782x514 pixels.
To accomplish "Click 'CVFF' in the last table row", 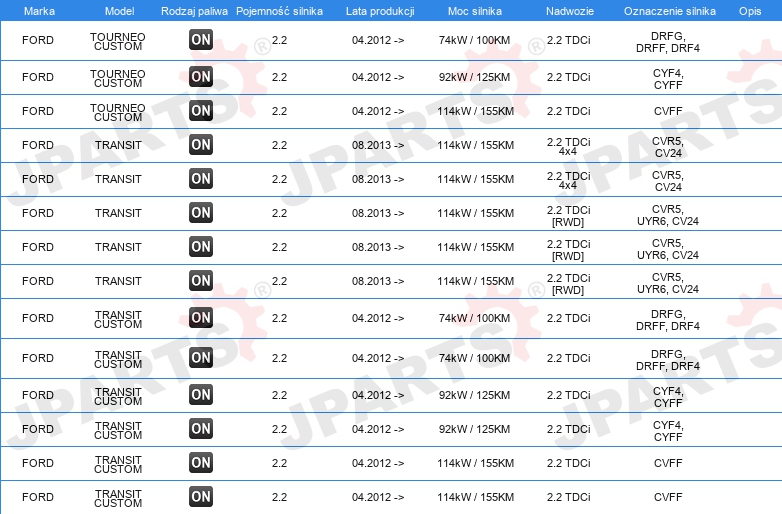I will click(x=668, y=497).
